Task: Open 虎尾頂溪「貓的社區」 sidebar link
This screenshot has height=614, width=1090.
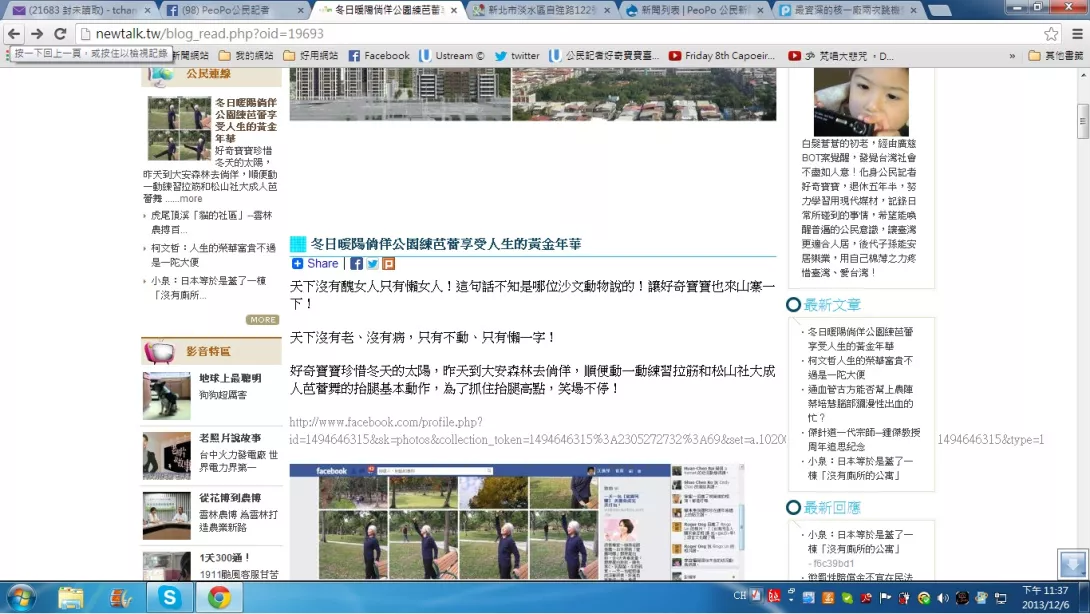Action: (x=211, y=222)
